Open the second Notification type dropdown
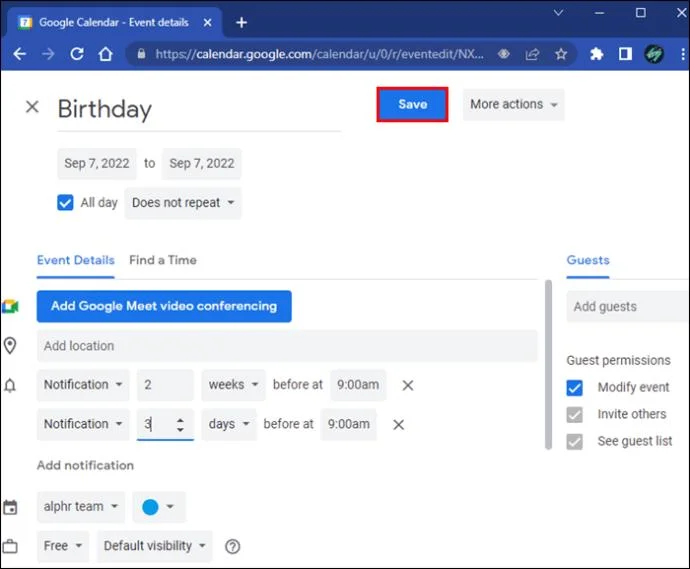This screenshot has width=690, height=569. (x=83, y=424)
